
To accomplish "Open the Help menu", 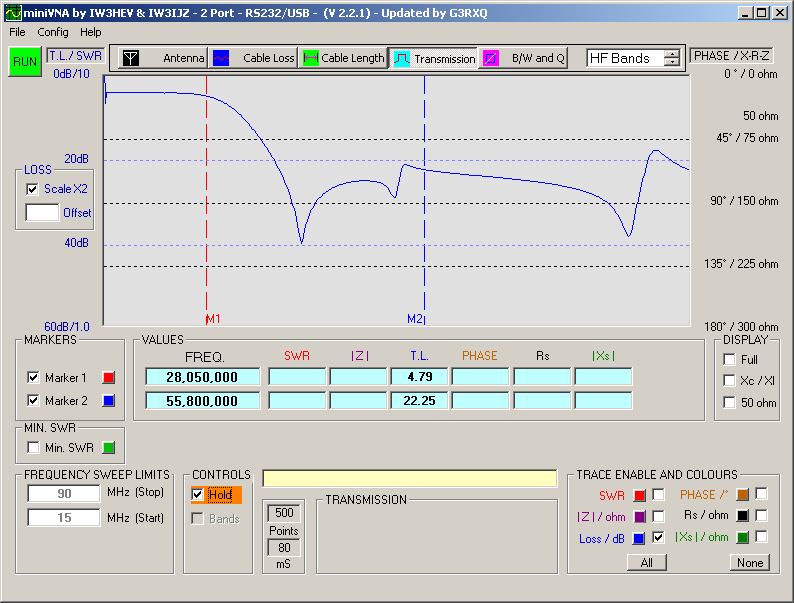I will [91, 32].
